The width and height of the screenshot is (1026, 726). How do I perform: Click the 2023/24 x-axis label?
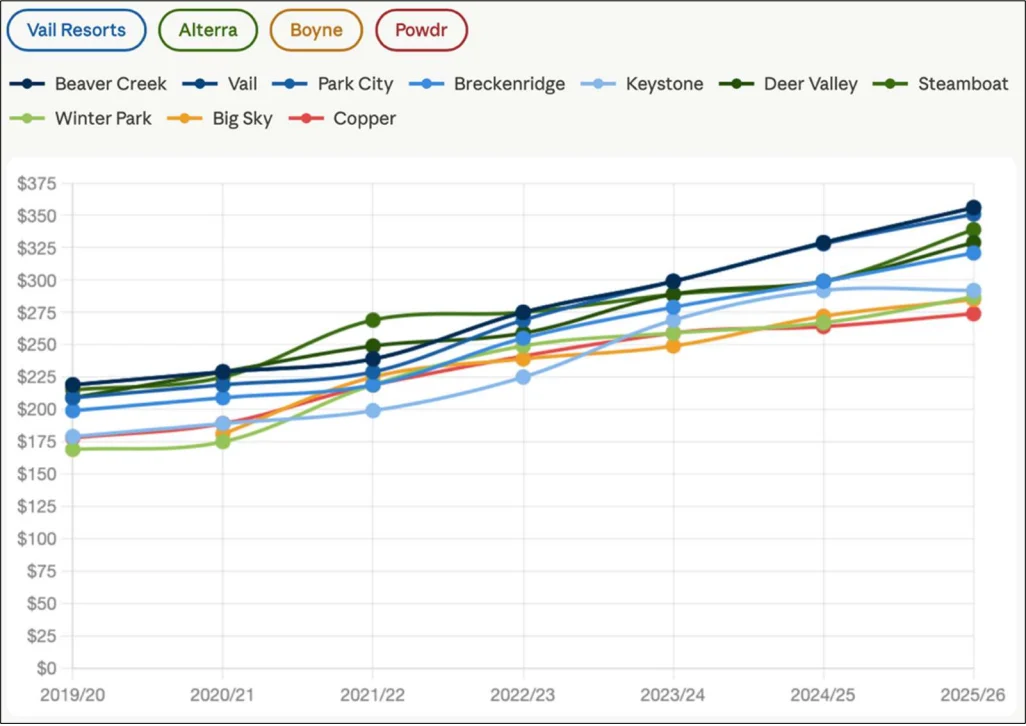pos(673,695)
